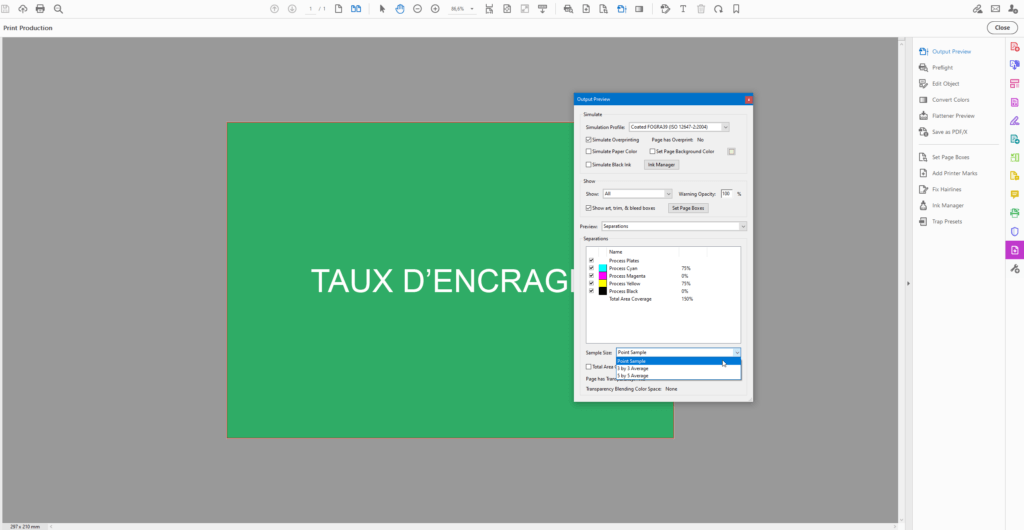Screen dimensions: 1024x530
Task: Click the trash delete icon in toolbar
Action: click(x=701, y=9)
